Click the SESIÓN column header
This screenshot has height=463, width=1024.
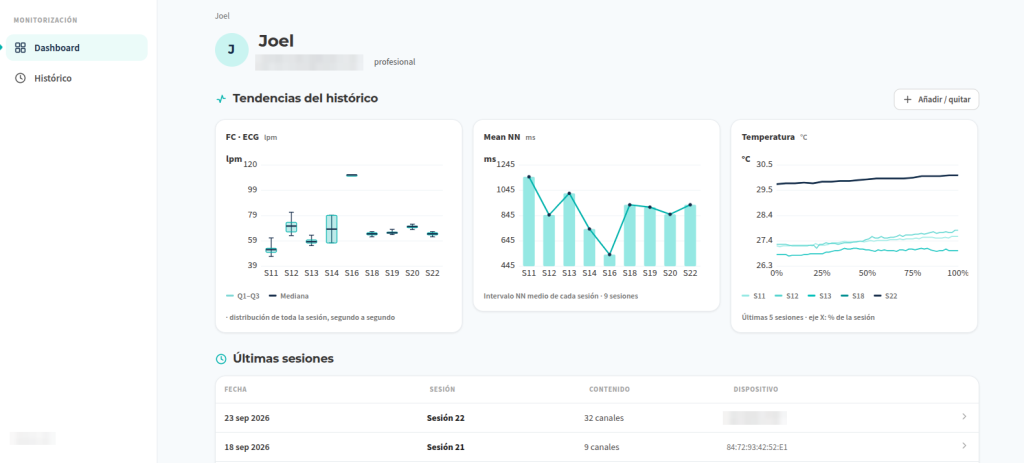pos(442,389)
